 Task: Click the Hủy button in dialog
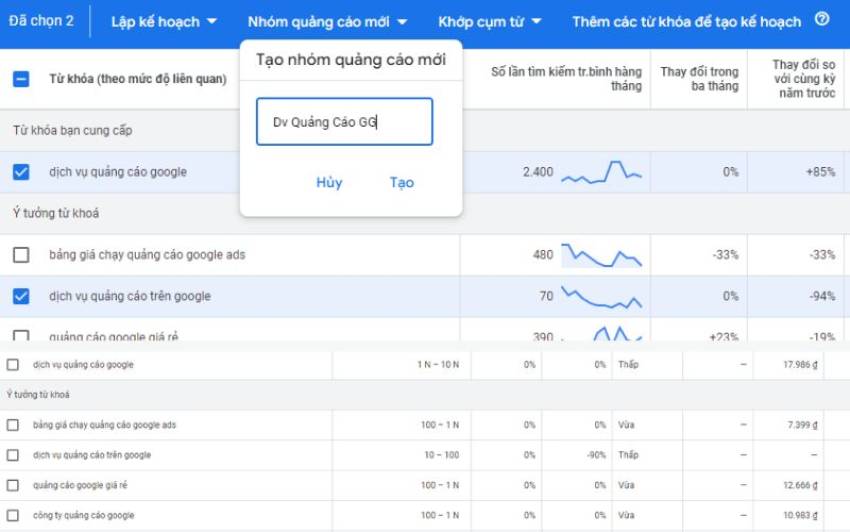click(329, 182)
